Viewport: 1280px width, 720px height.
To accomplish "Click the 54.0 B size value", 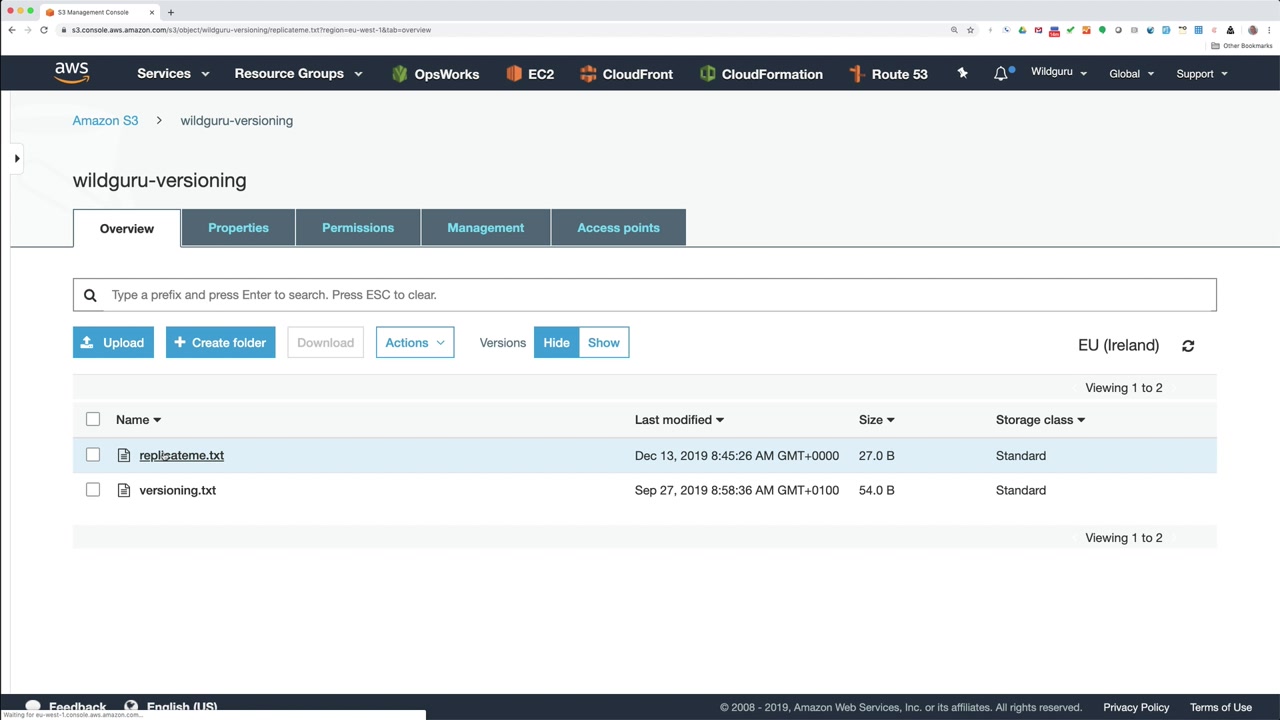I will pyautogui.click(x=876, y=490).
